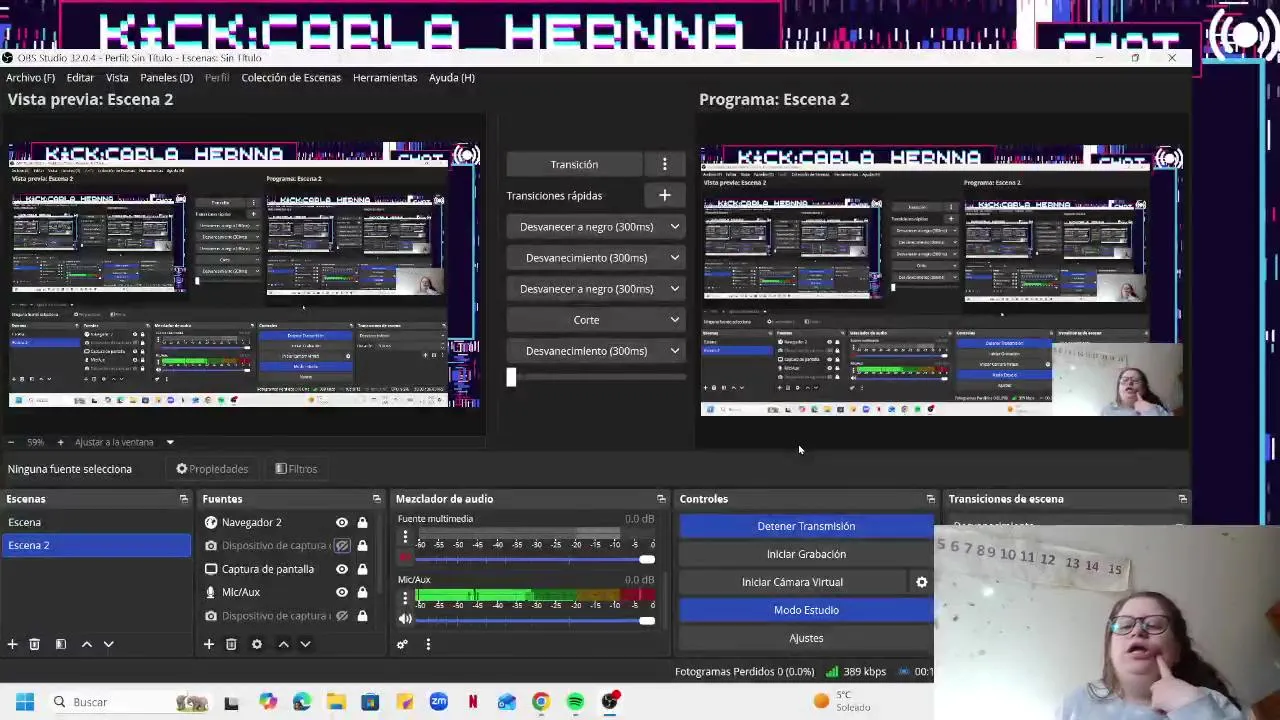1280x720 pixels.
Task: Unmute the Fuente multimedia channel
Action: [x=405, y=559]
